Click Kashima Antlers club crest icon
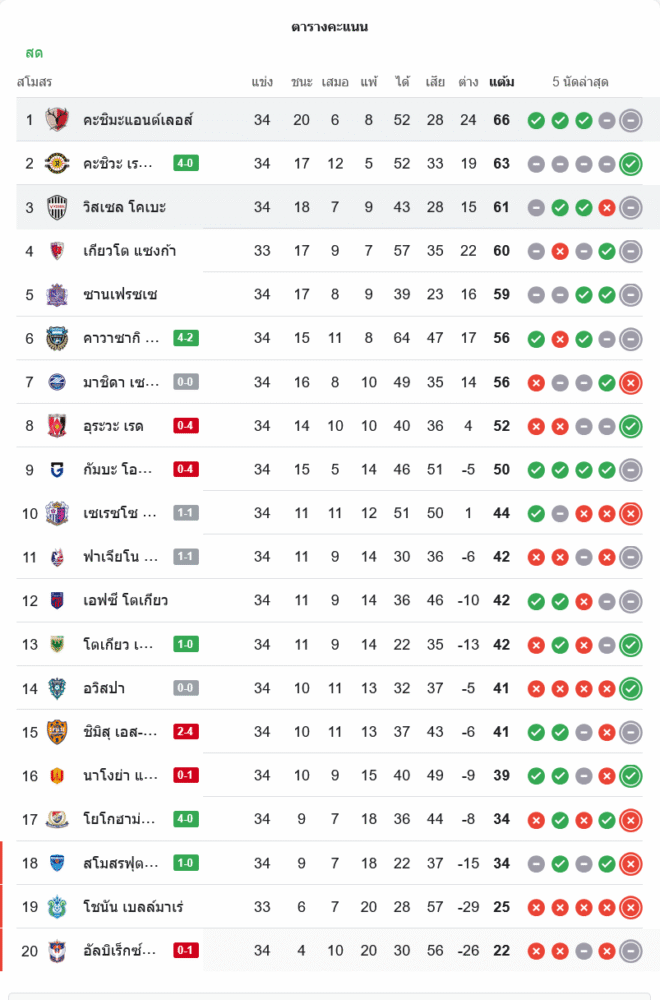Image resolution: width=660 pixels, height=1000 pixels. (57, 120)
